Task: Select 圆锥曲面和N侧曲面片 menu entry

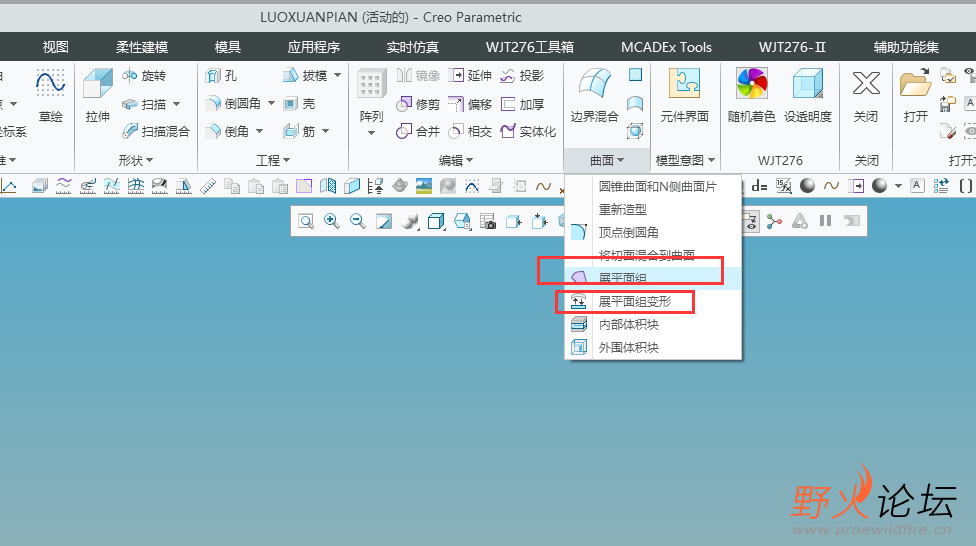Action: pyautogui.click(x=654, y=186)
